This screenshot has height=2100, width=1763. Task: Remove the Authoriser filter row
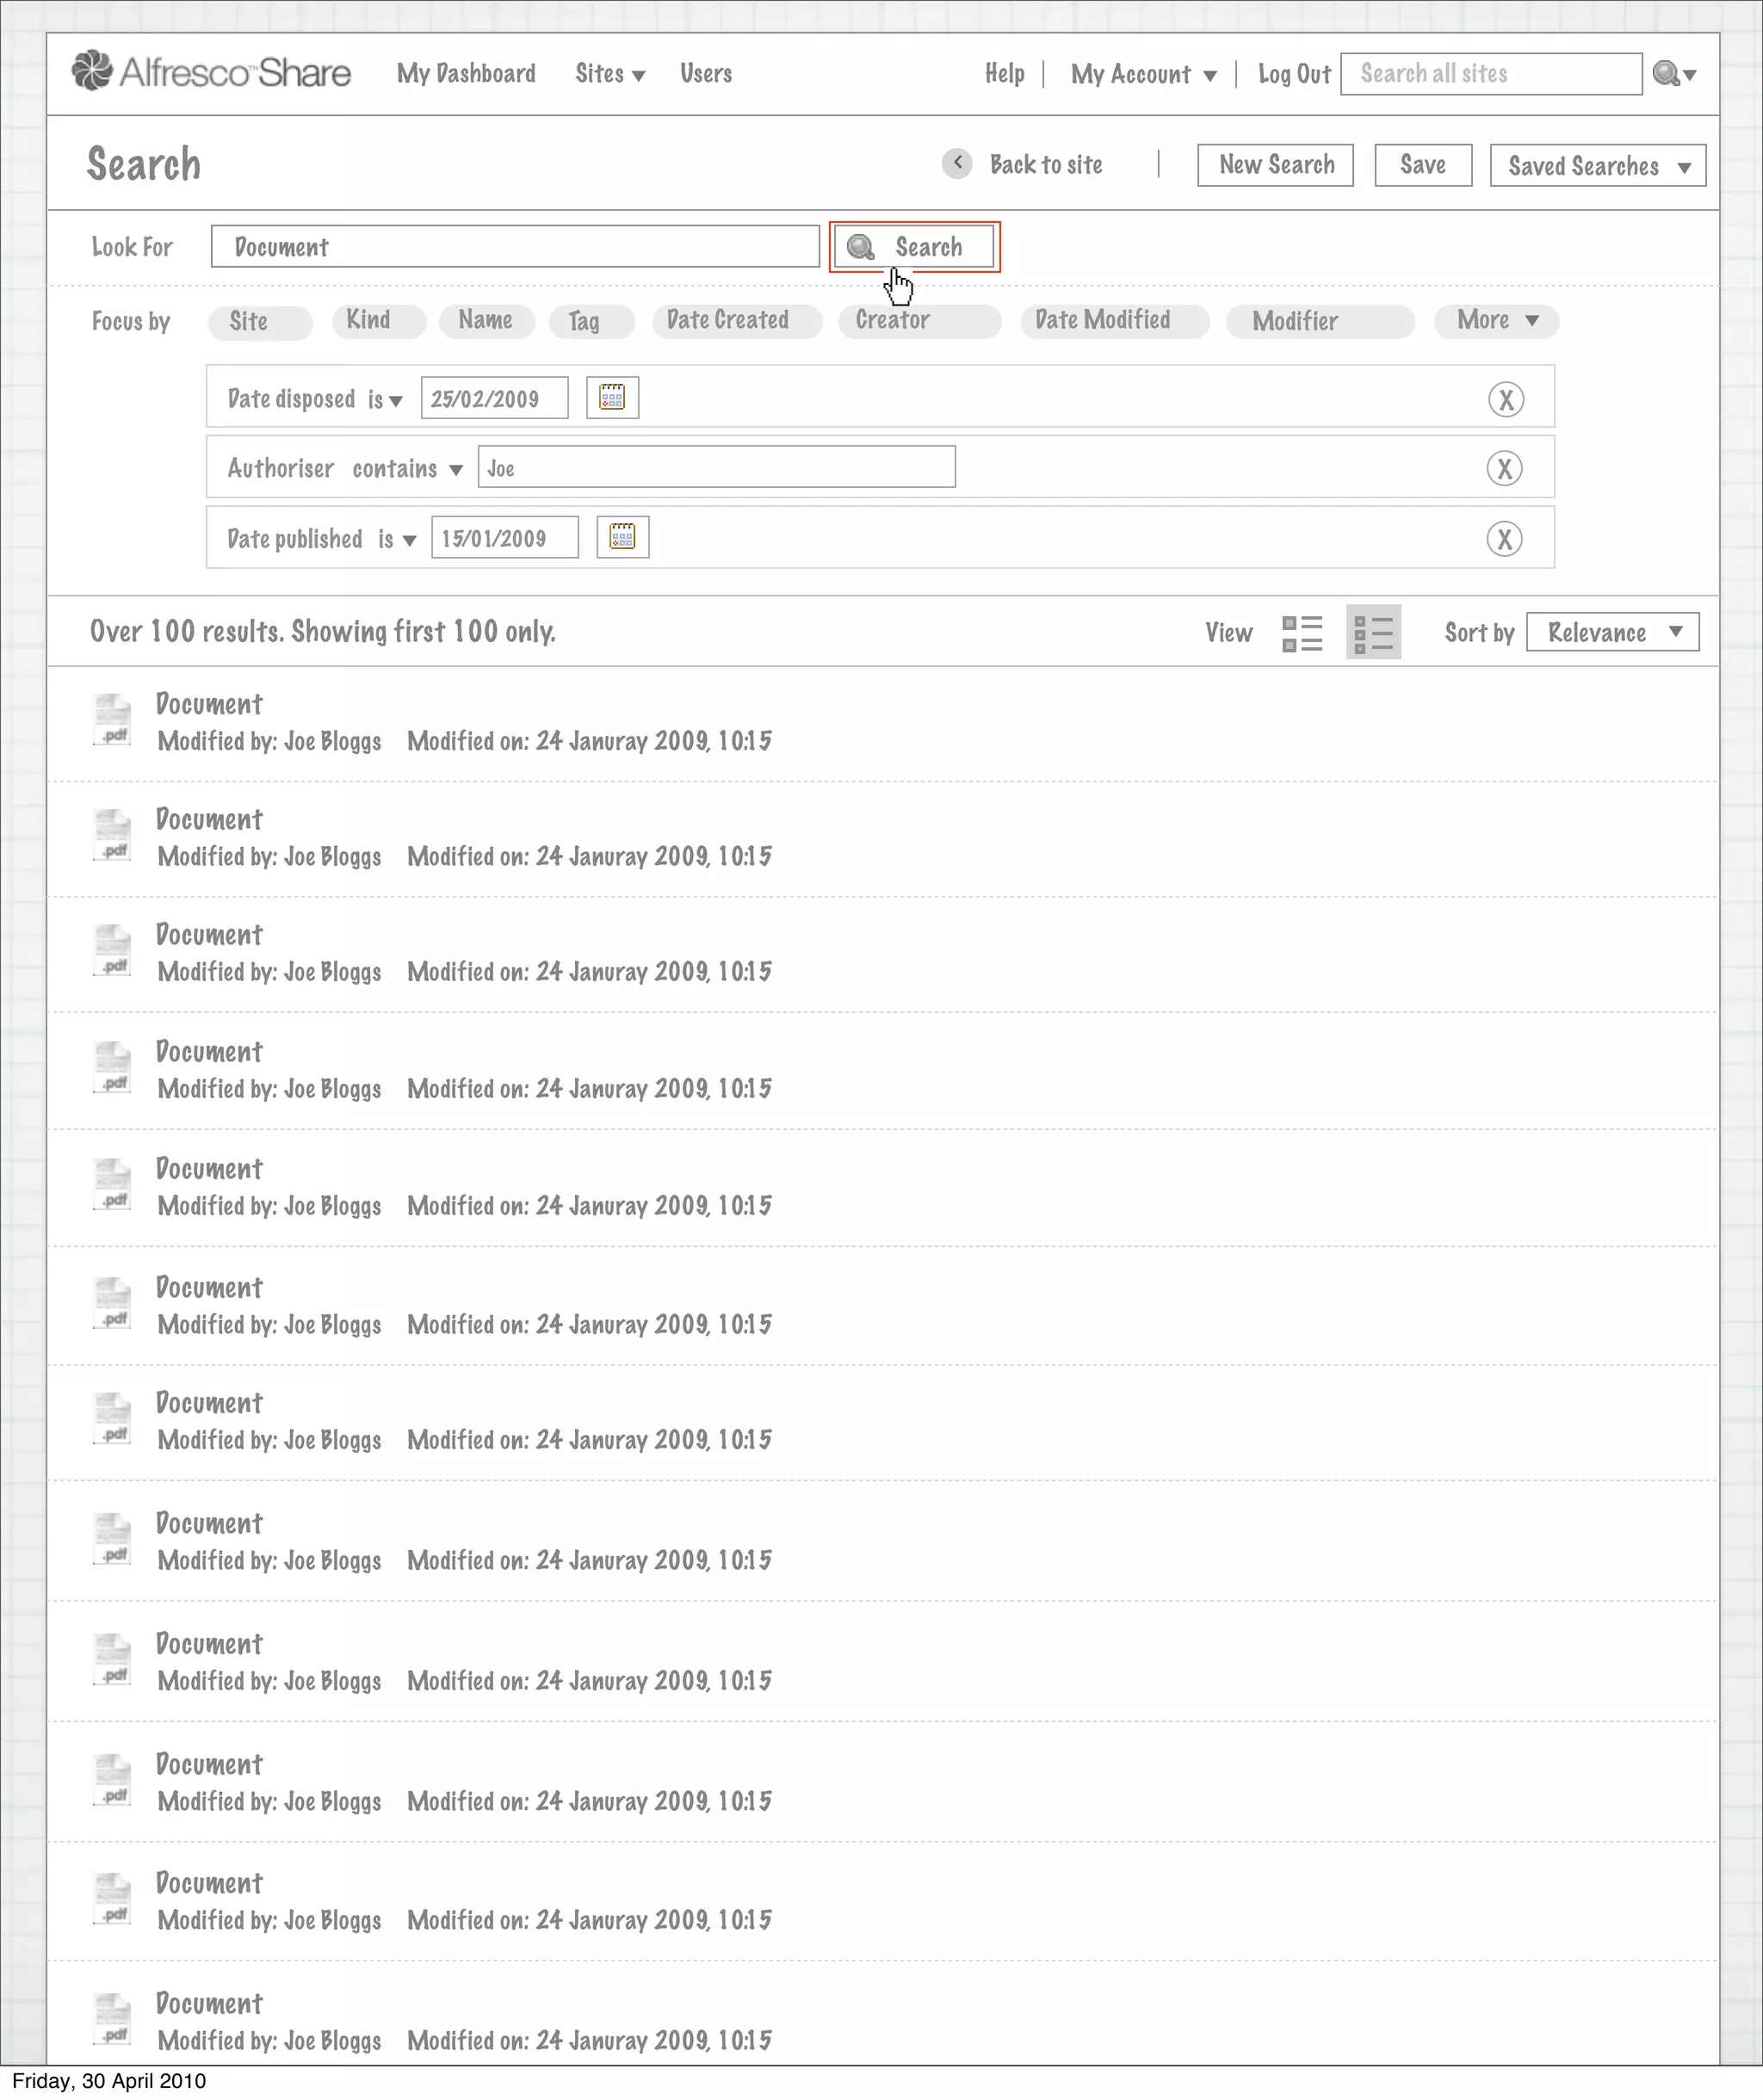[1504, 469]
